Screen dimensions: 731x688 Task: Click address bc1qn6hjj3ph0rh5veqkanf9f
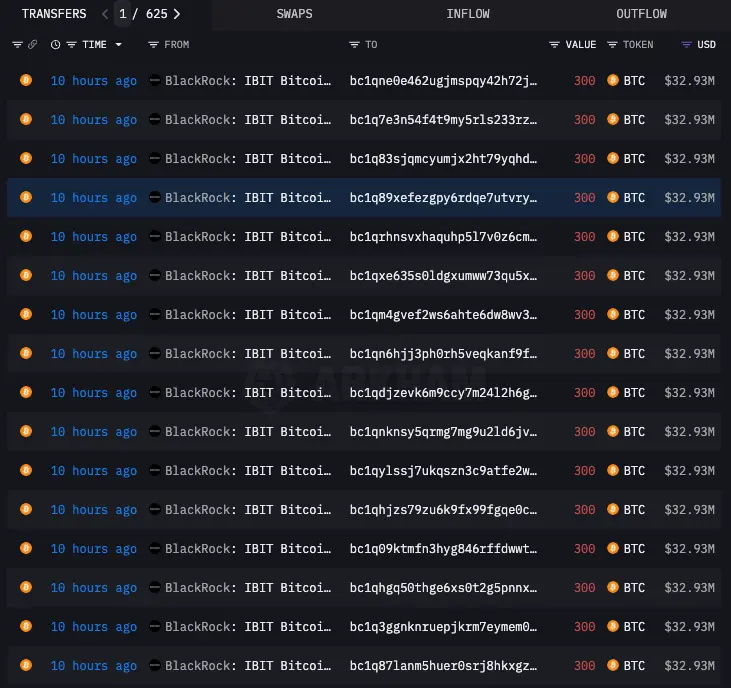(x=443, y=354)
